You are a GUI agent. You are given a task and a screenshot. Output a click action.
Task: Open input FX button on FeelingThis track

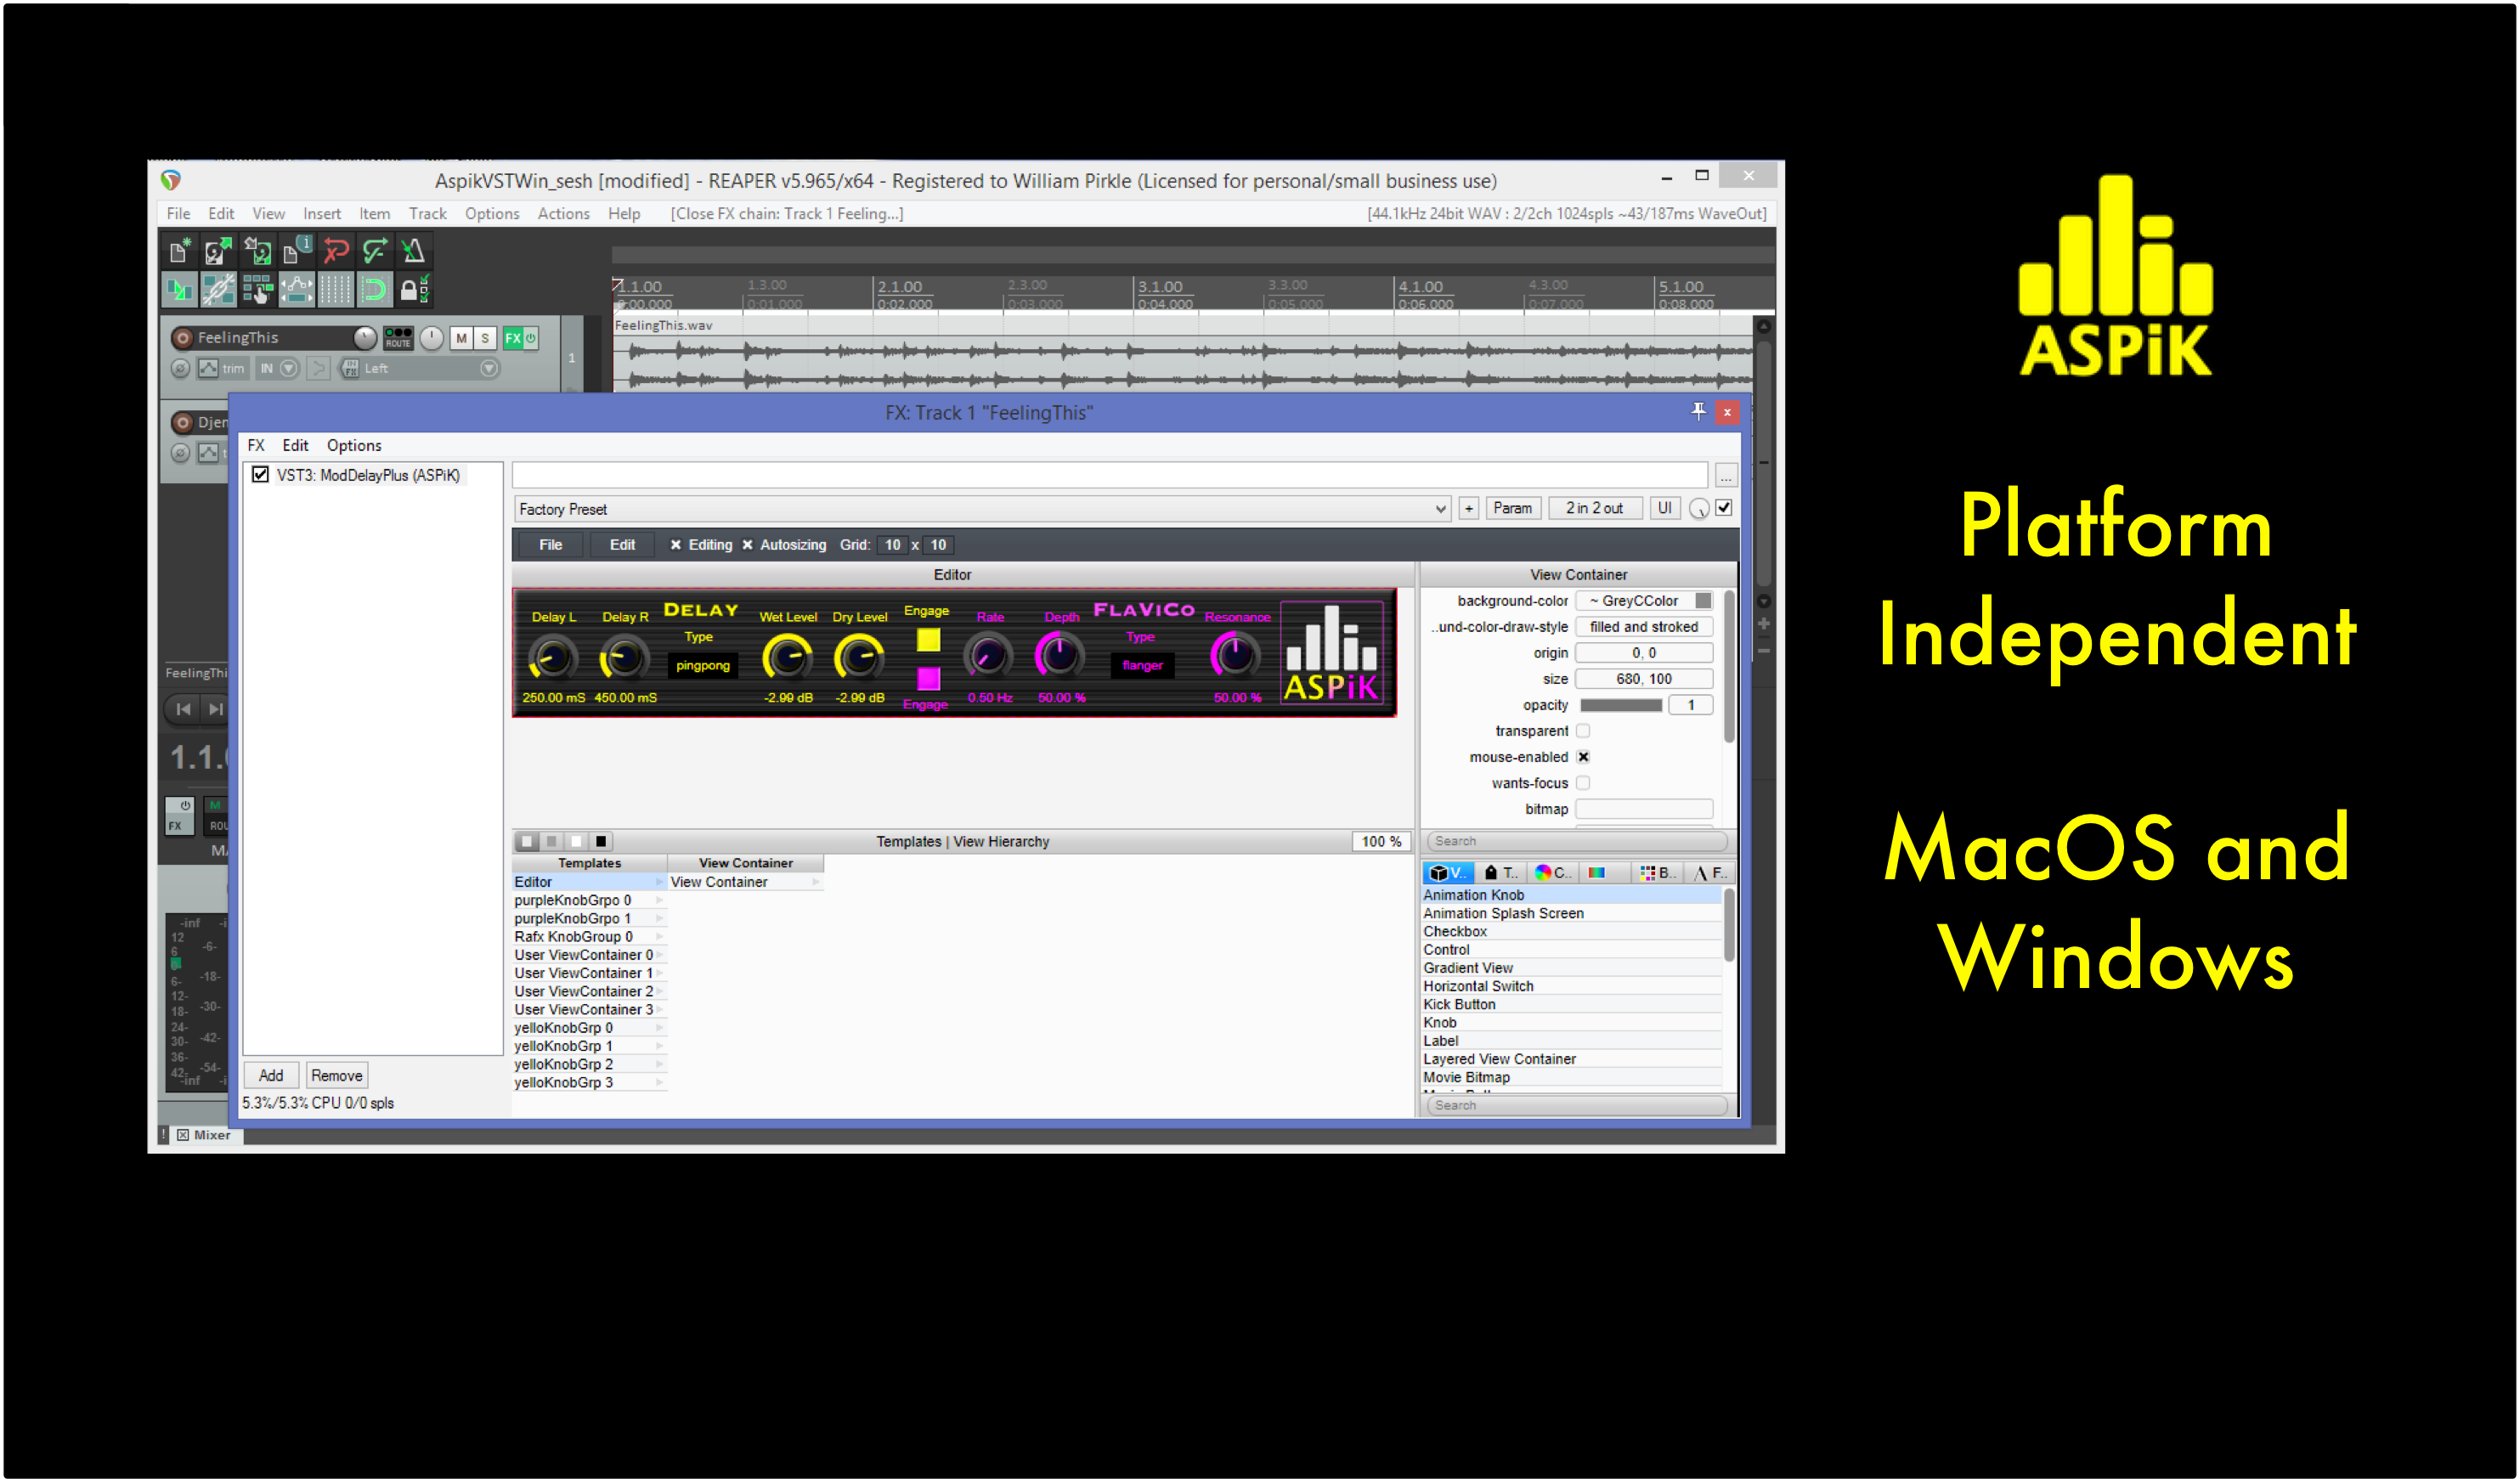pos(350,368)
